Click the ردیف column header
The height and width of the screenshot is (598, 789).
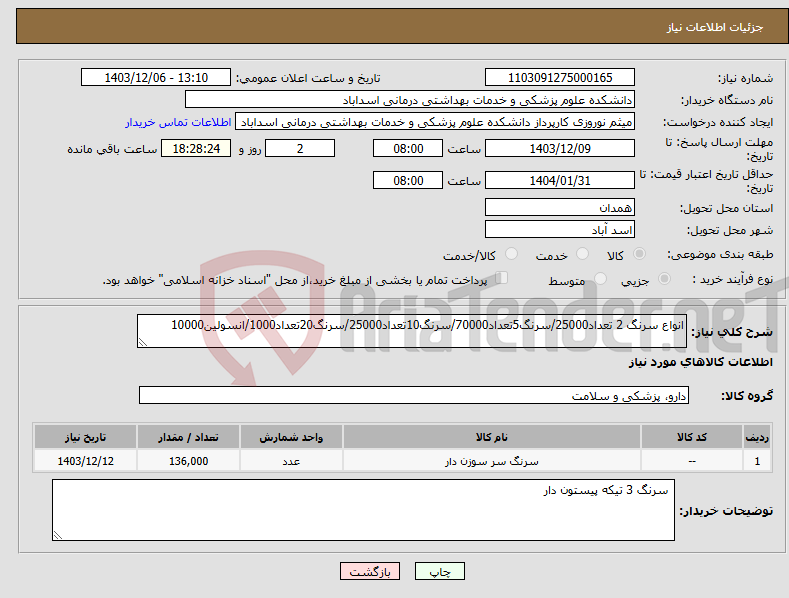tap(757, 437)
